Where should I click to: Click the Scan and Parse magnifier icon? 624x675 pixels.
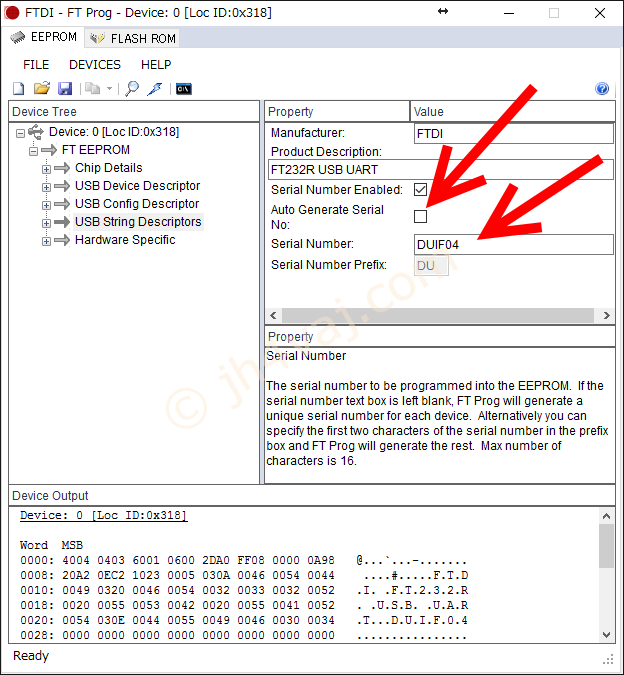coord(132,88)
